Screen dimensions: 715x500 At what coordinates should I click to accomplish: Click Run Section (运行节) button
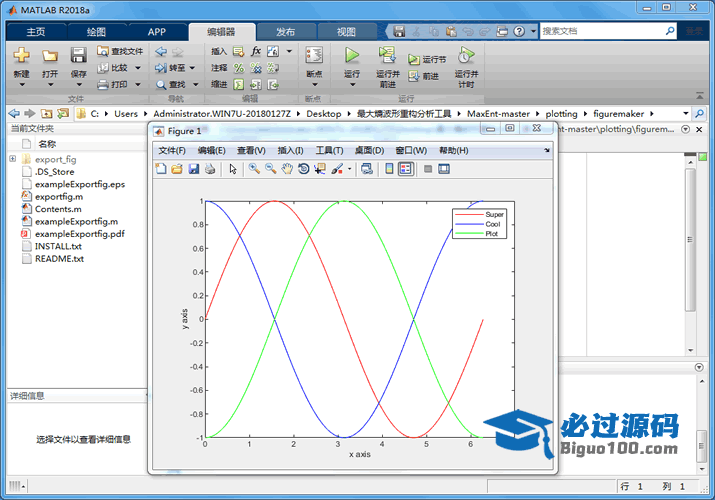point(427,59)
